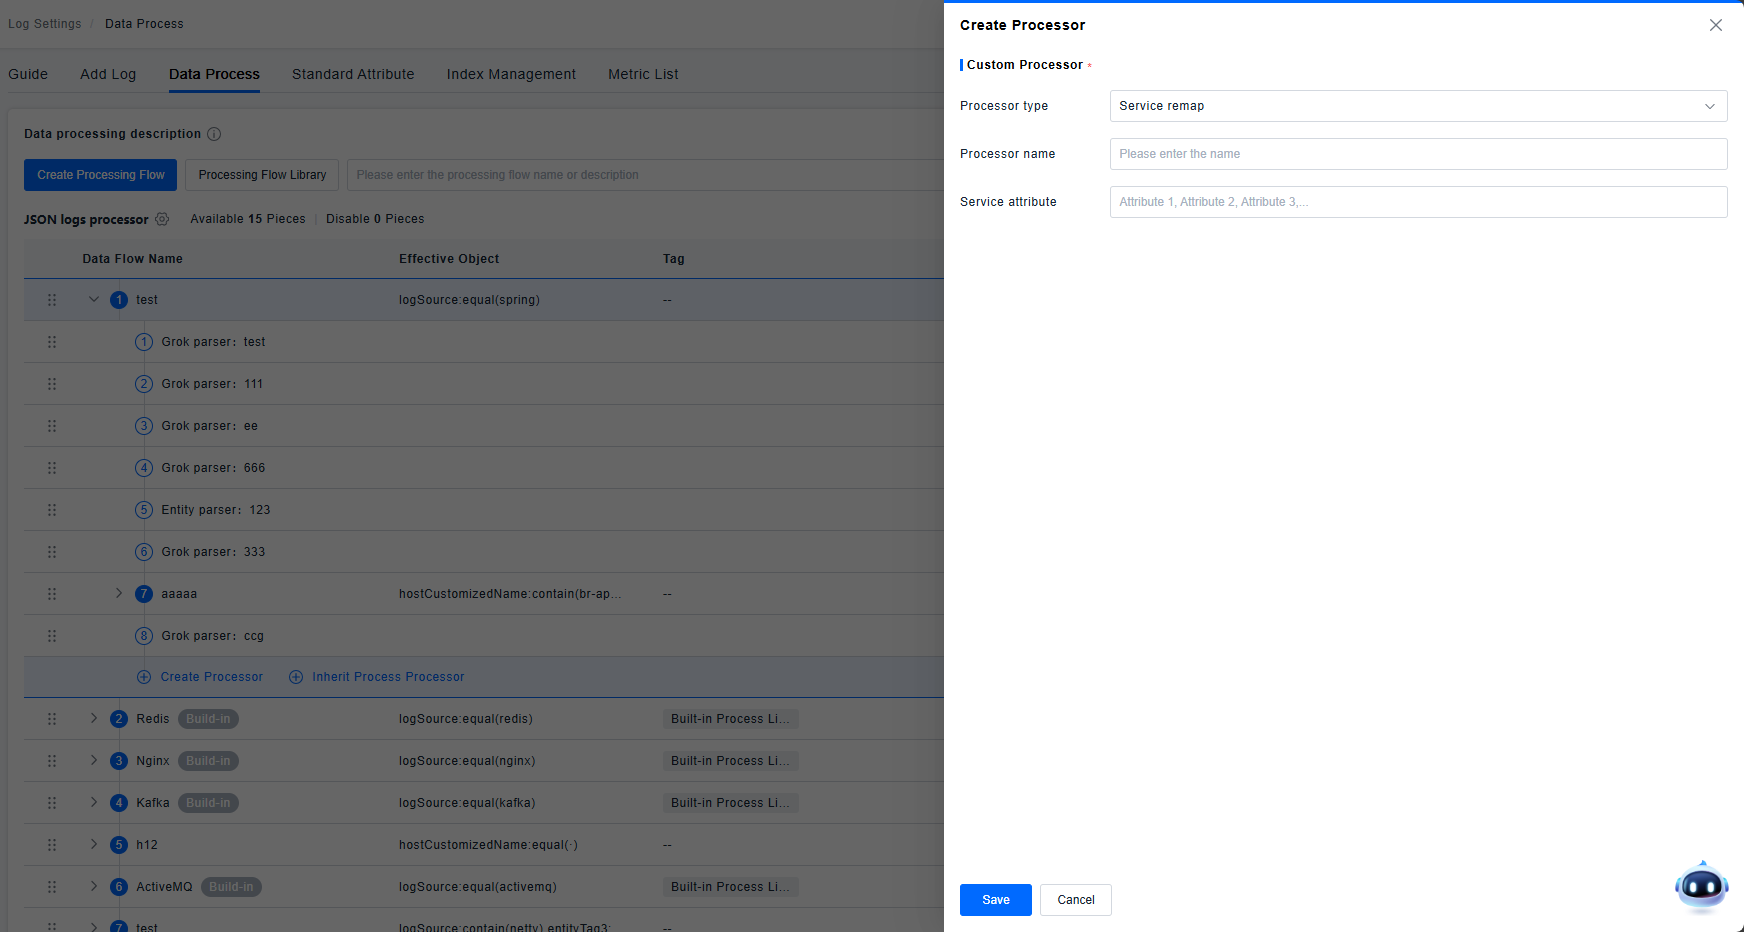1744x932 pixels.
Task: Open the Index Management tab
Action: pyautogui.click(x=511, y=74)
